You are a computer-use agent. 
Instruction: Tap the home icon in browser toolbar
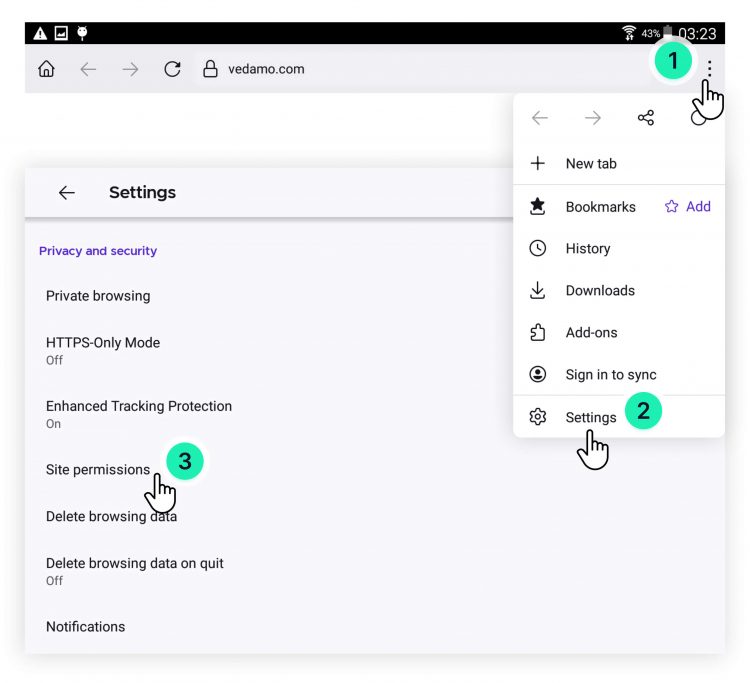click(x=46, y=69)
